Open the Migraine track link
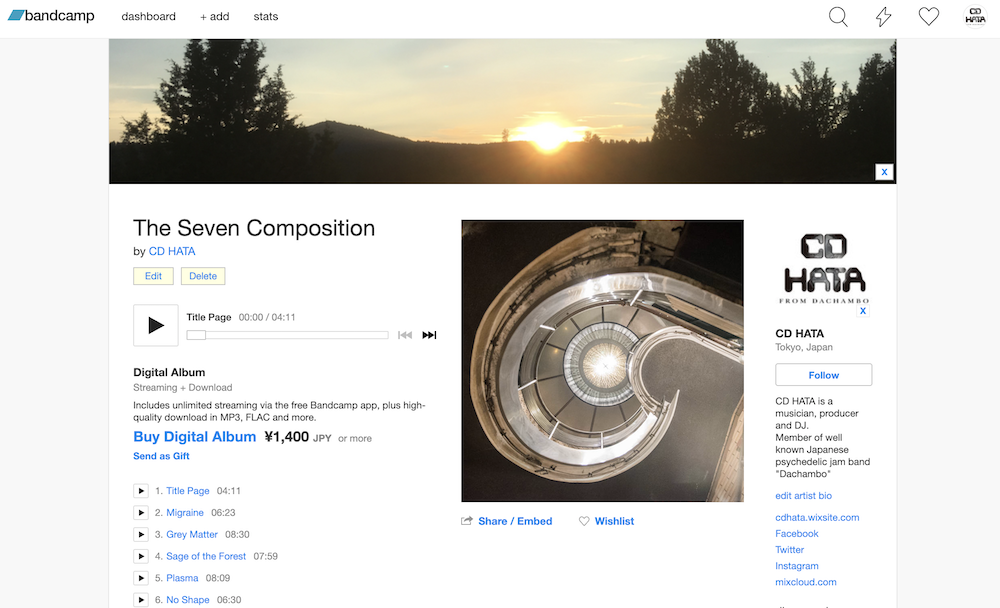The image size is (1000, 608). (x=185, y=512)
